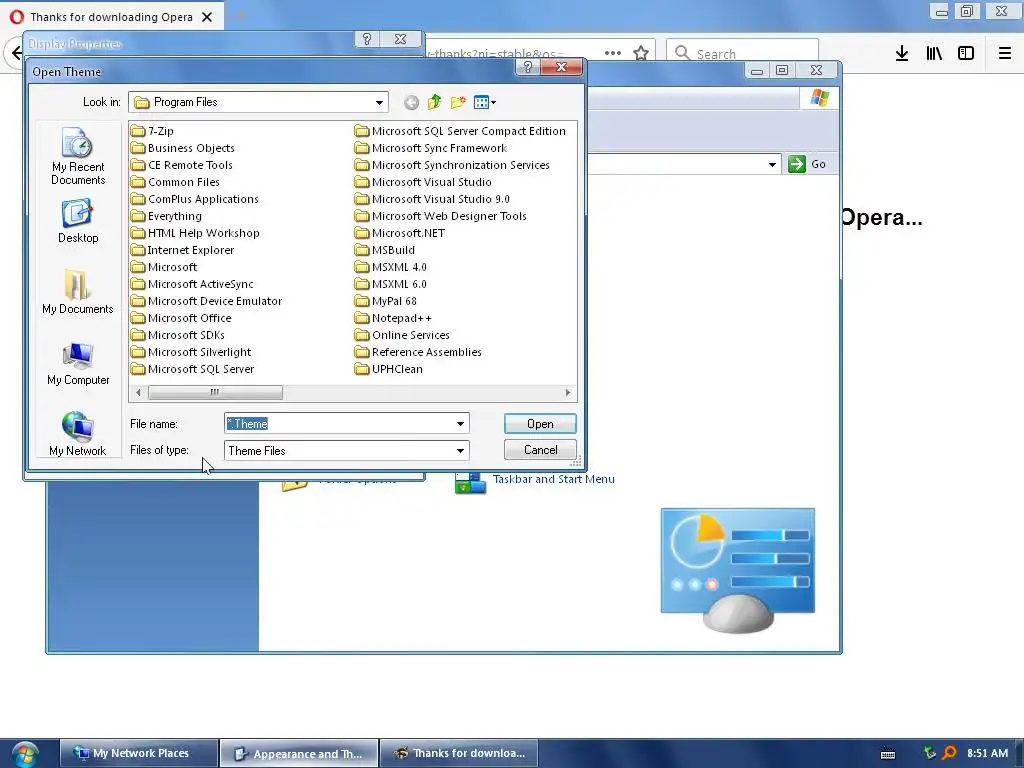Select the HTML Help Workshop folder

pyautogui.click(x=195, y=232)
